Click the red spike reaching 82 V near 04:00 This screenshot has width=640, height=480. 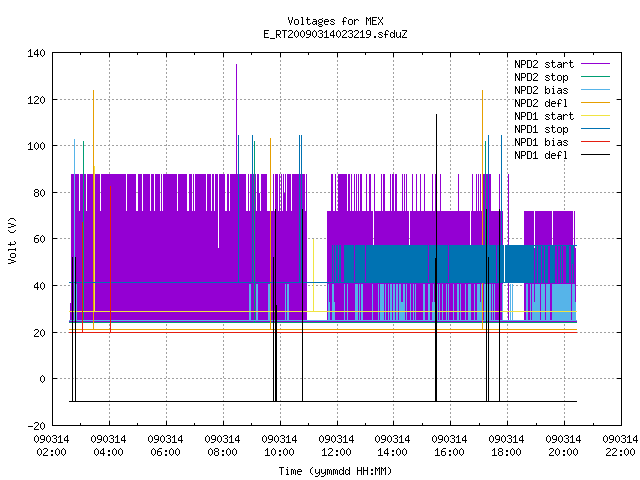coord(110,259)
